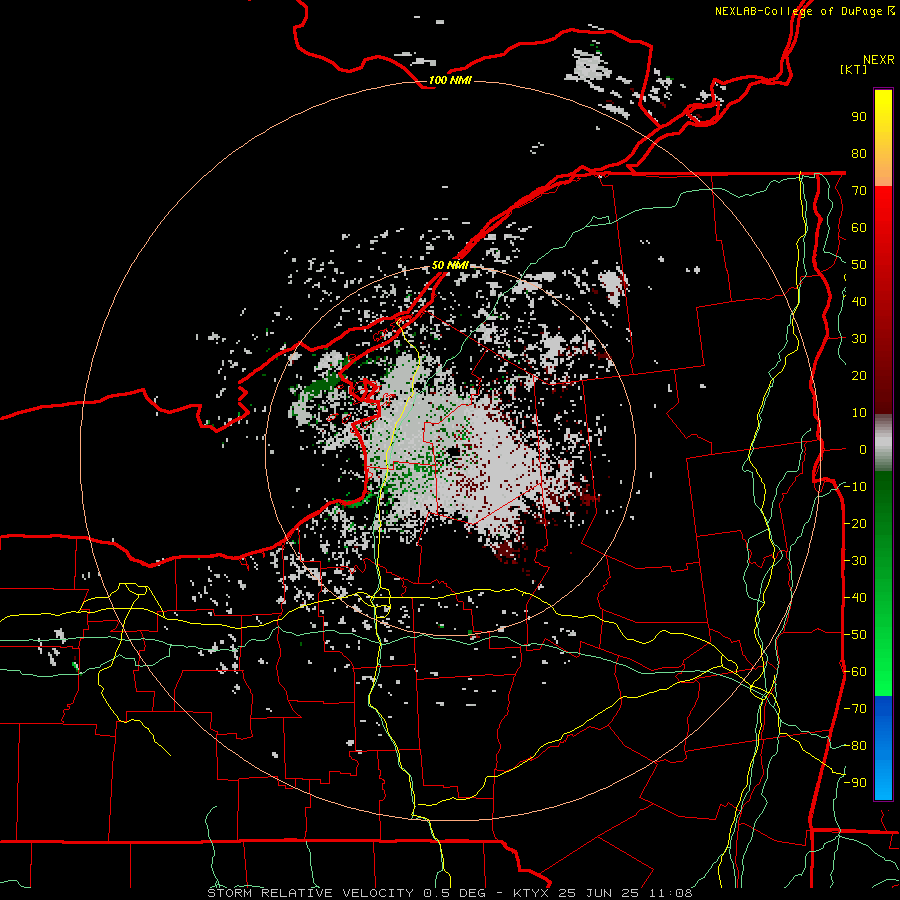Click the positive 30 scale label

point(859,339)
